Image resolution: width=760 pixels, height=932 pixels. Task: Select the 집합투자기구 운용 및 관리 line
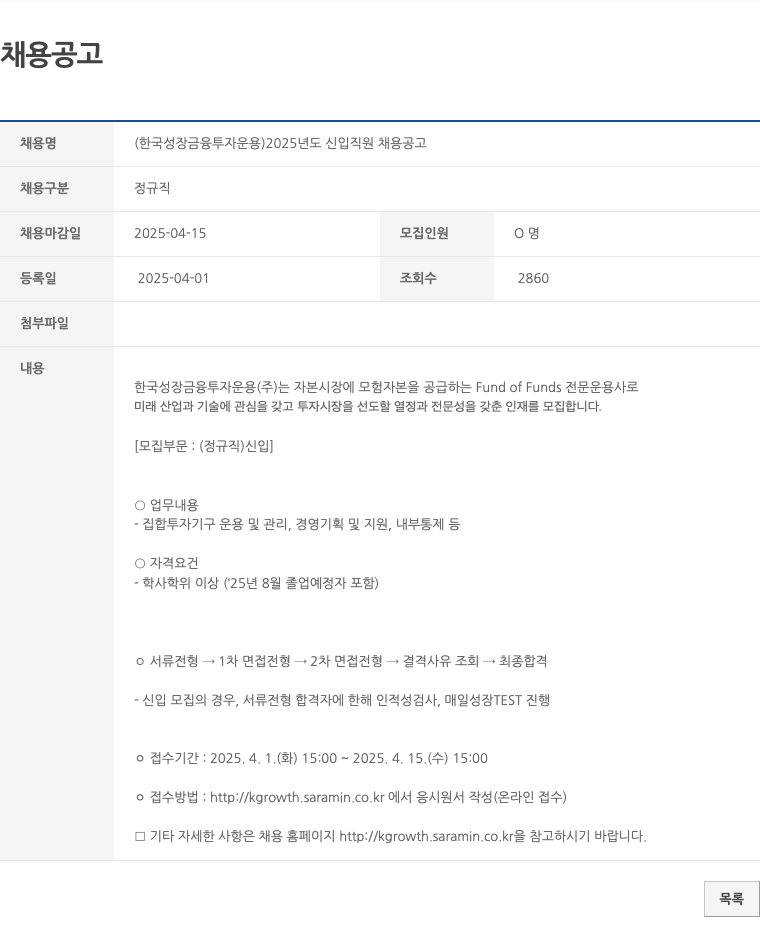[297, 524]
